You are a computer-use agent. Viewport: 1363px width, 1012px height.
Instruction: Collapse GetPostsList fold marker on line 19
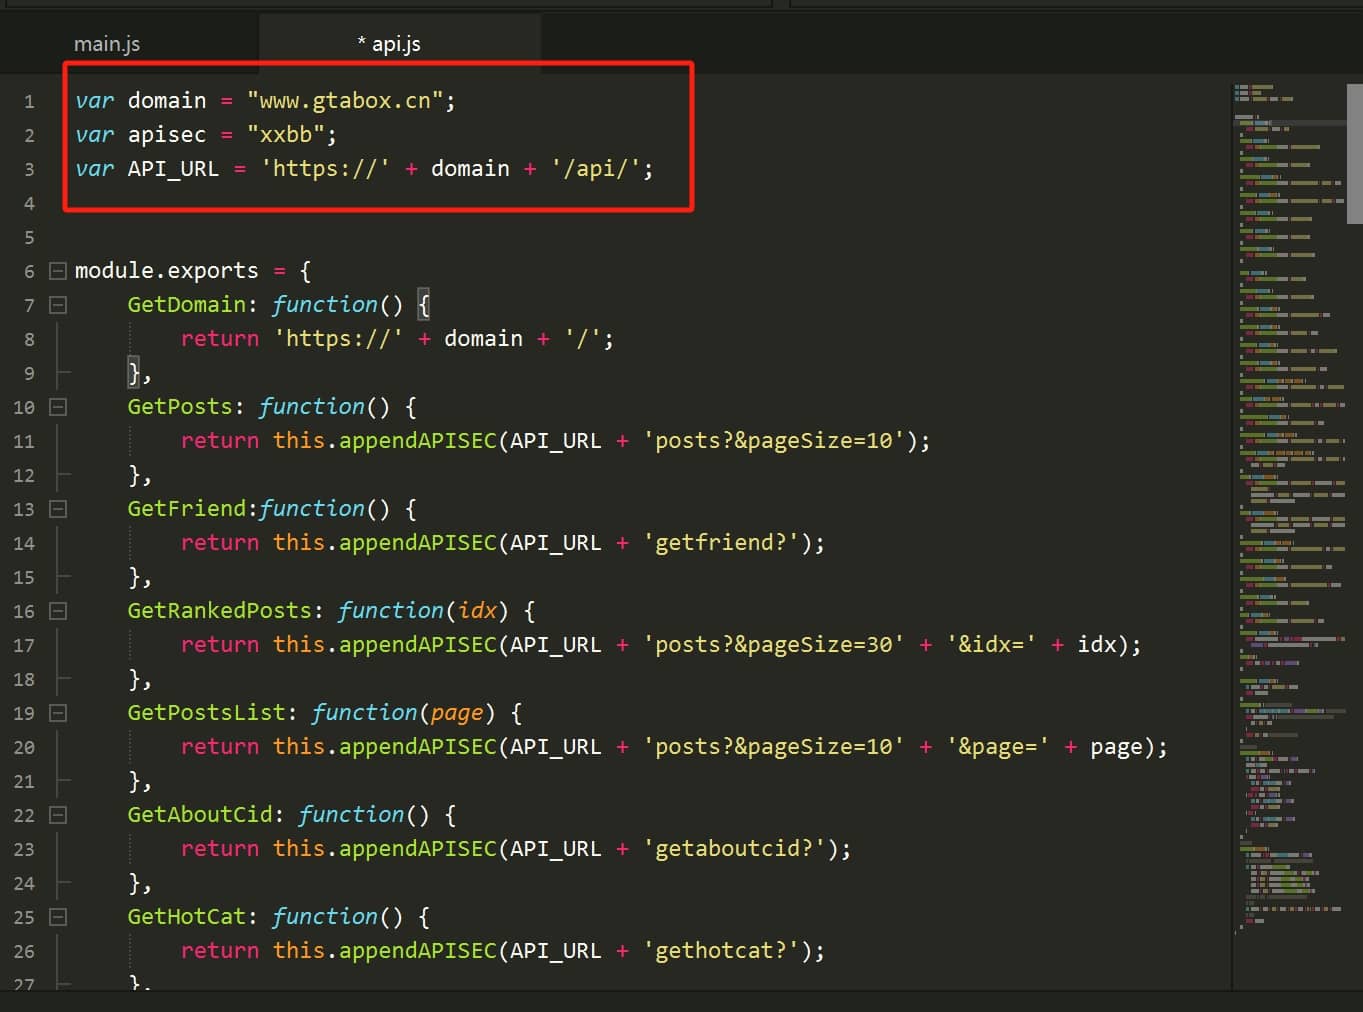coord(58,713)
